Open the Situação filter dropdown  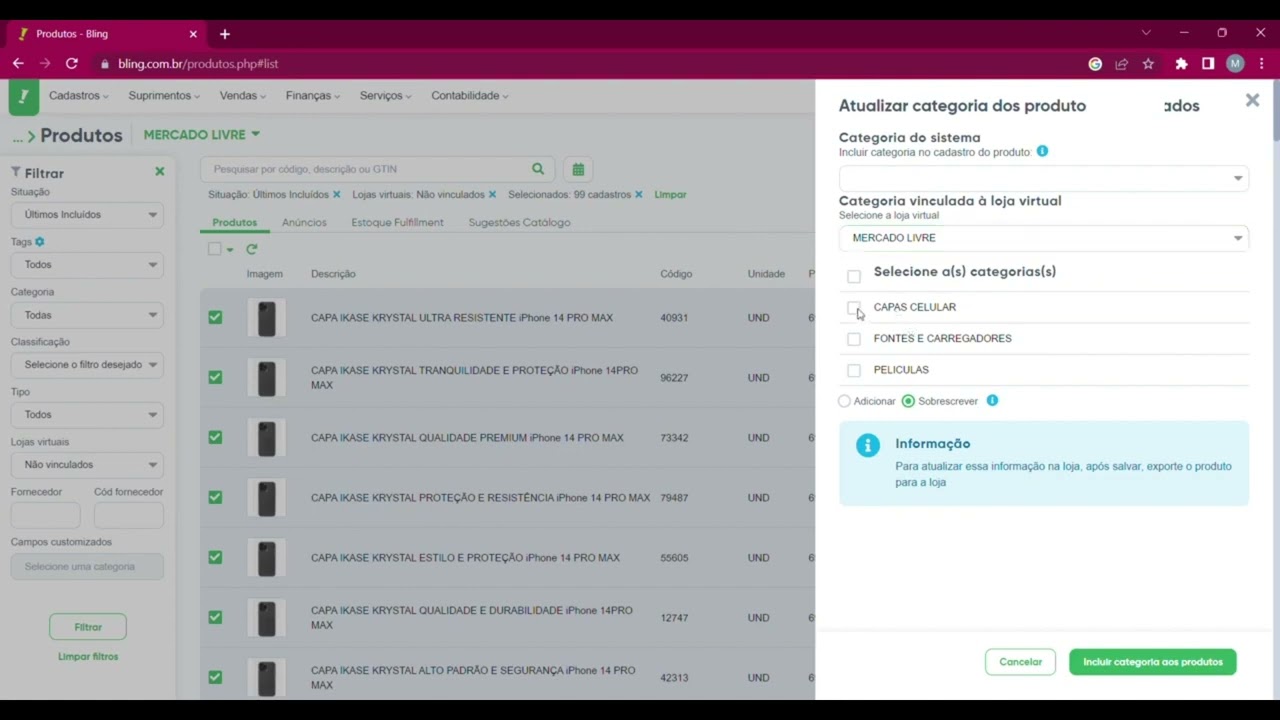(x=87, y=214)
